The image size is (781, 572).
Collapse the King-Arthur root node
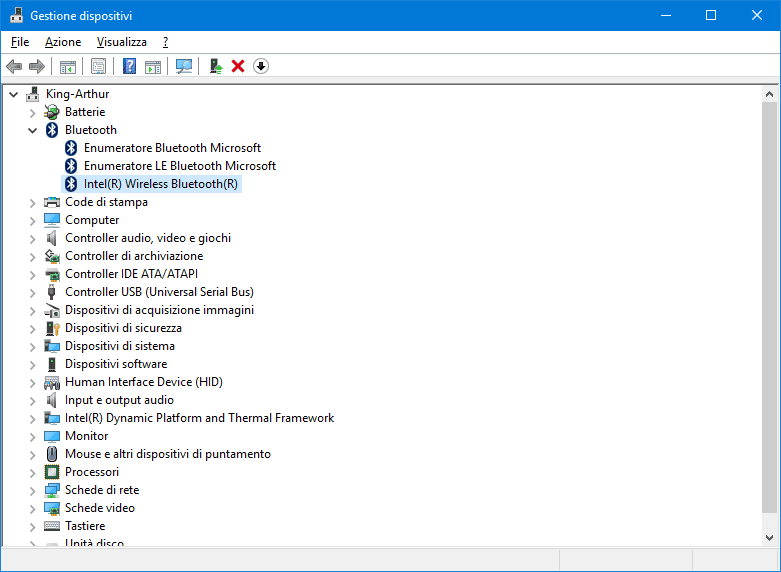coord(14,94)
